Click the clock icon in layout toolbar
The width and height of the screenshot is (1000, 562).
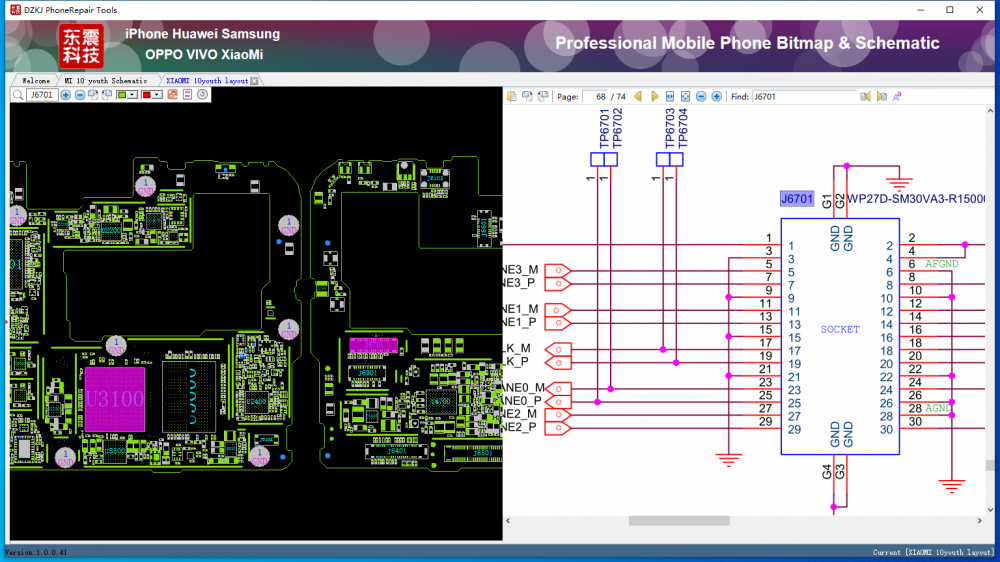point(202,95)
